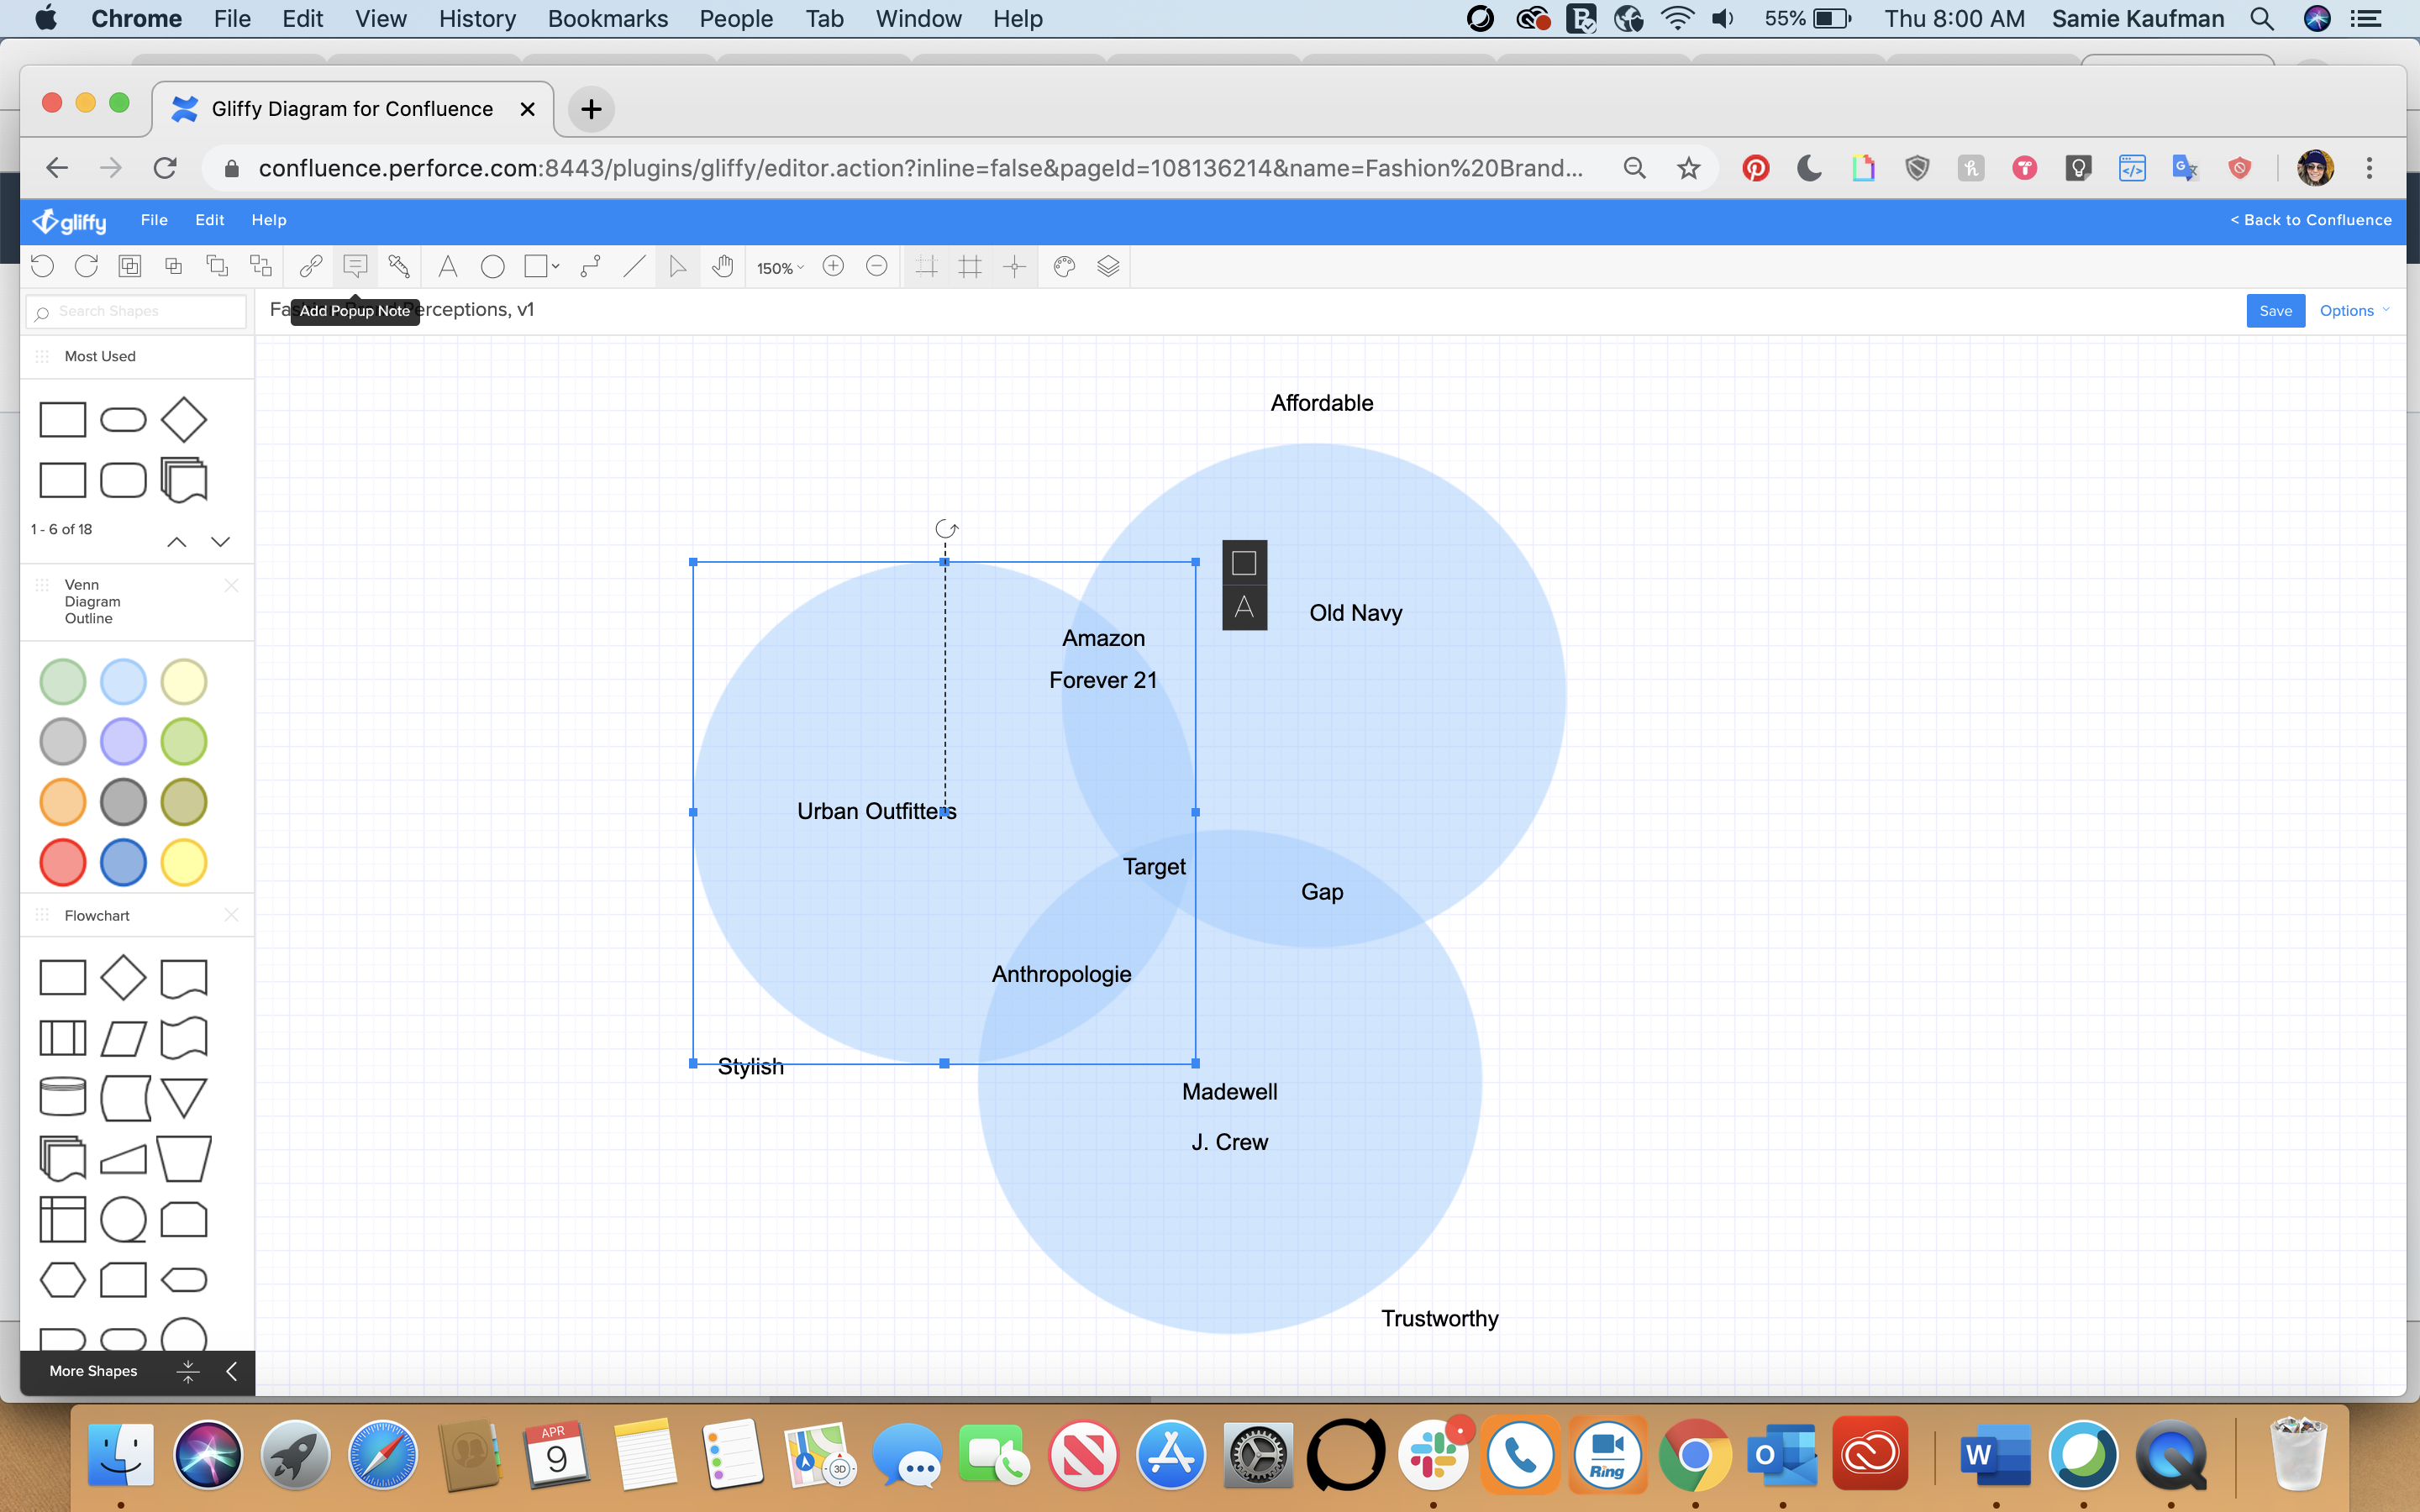This screenshot has height=1512, width=2420.
Task: Collapse the shape library sidebar with arrow
Action: (232, 1371)
